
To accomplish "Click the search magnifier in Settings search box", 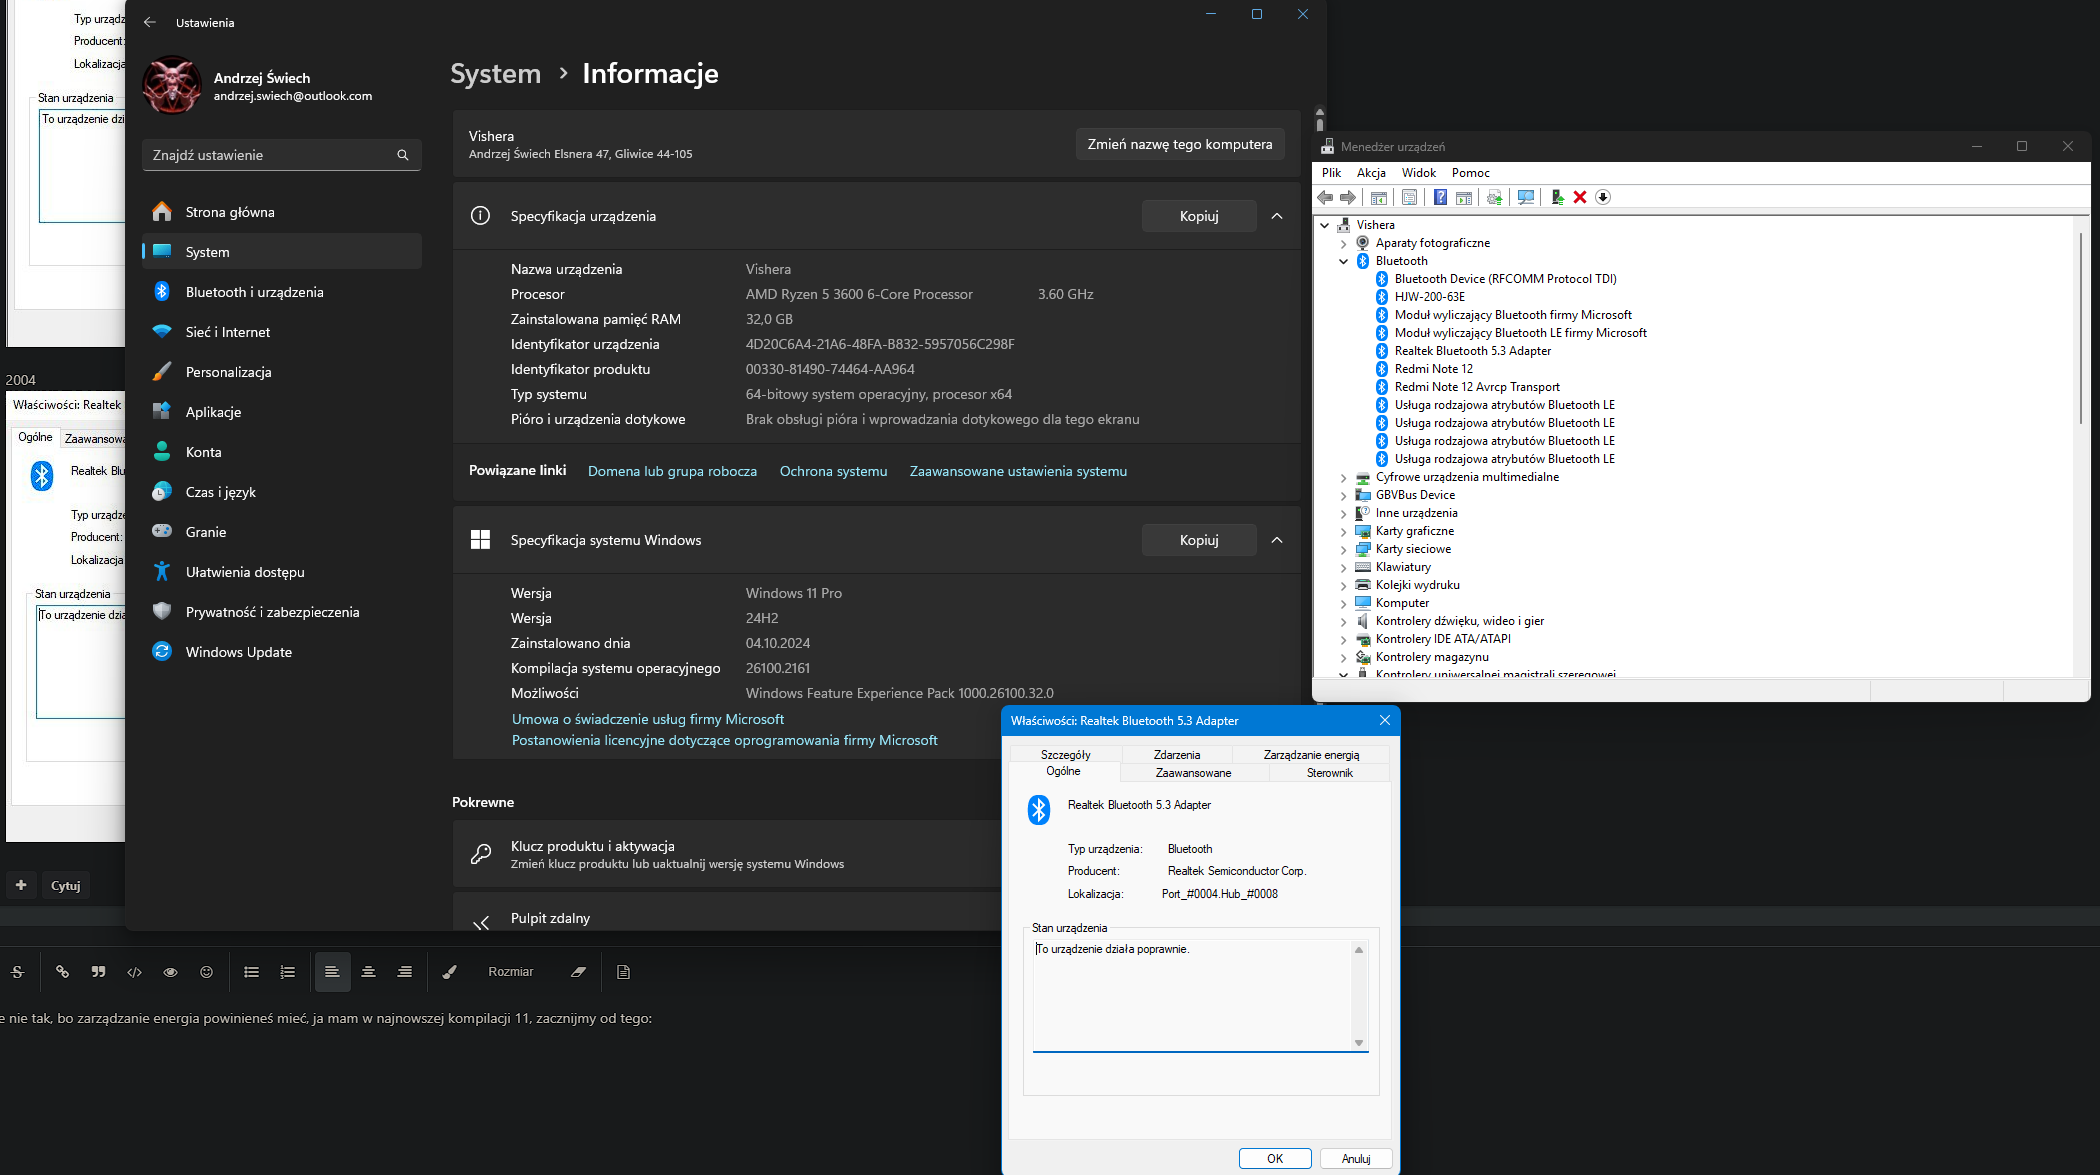I will click(x=402, y=155).
